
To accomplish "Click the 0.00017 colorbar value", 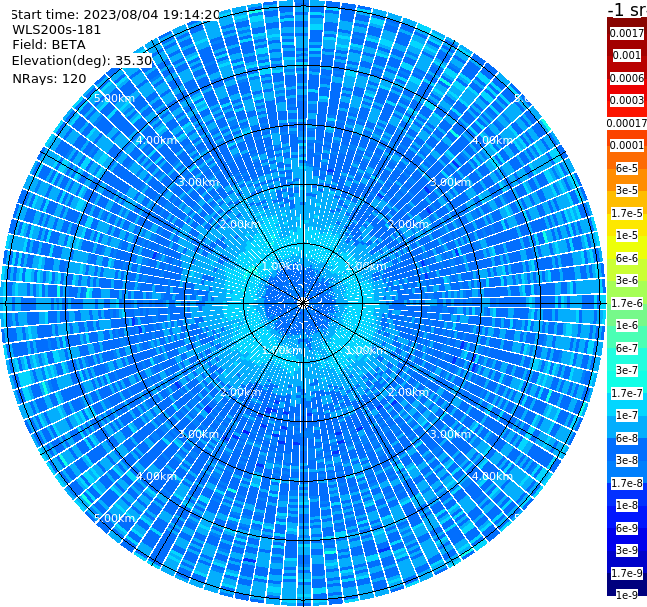I will click(x=627, y=123).
